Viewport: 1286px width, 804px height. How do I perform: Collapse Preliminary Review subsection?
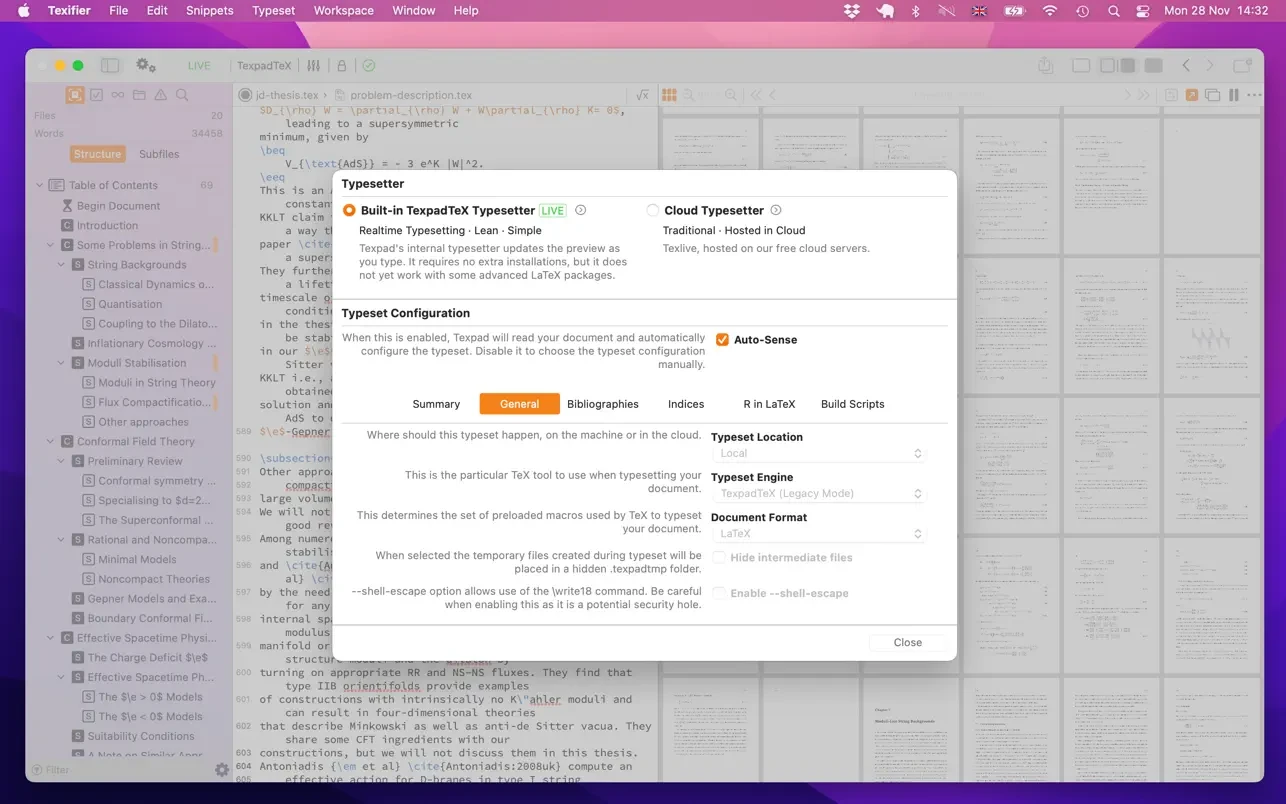[61, 461]
